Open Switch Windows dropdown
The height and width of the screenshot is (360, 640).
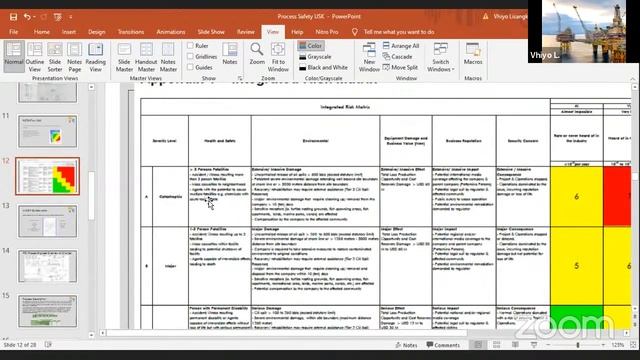click(x=440, y=57)
